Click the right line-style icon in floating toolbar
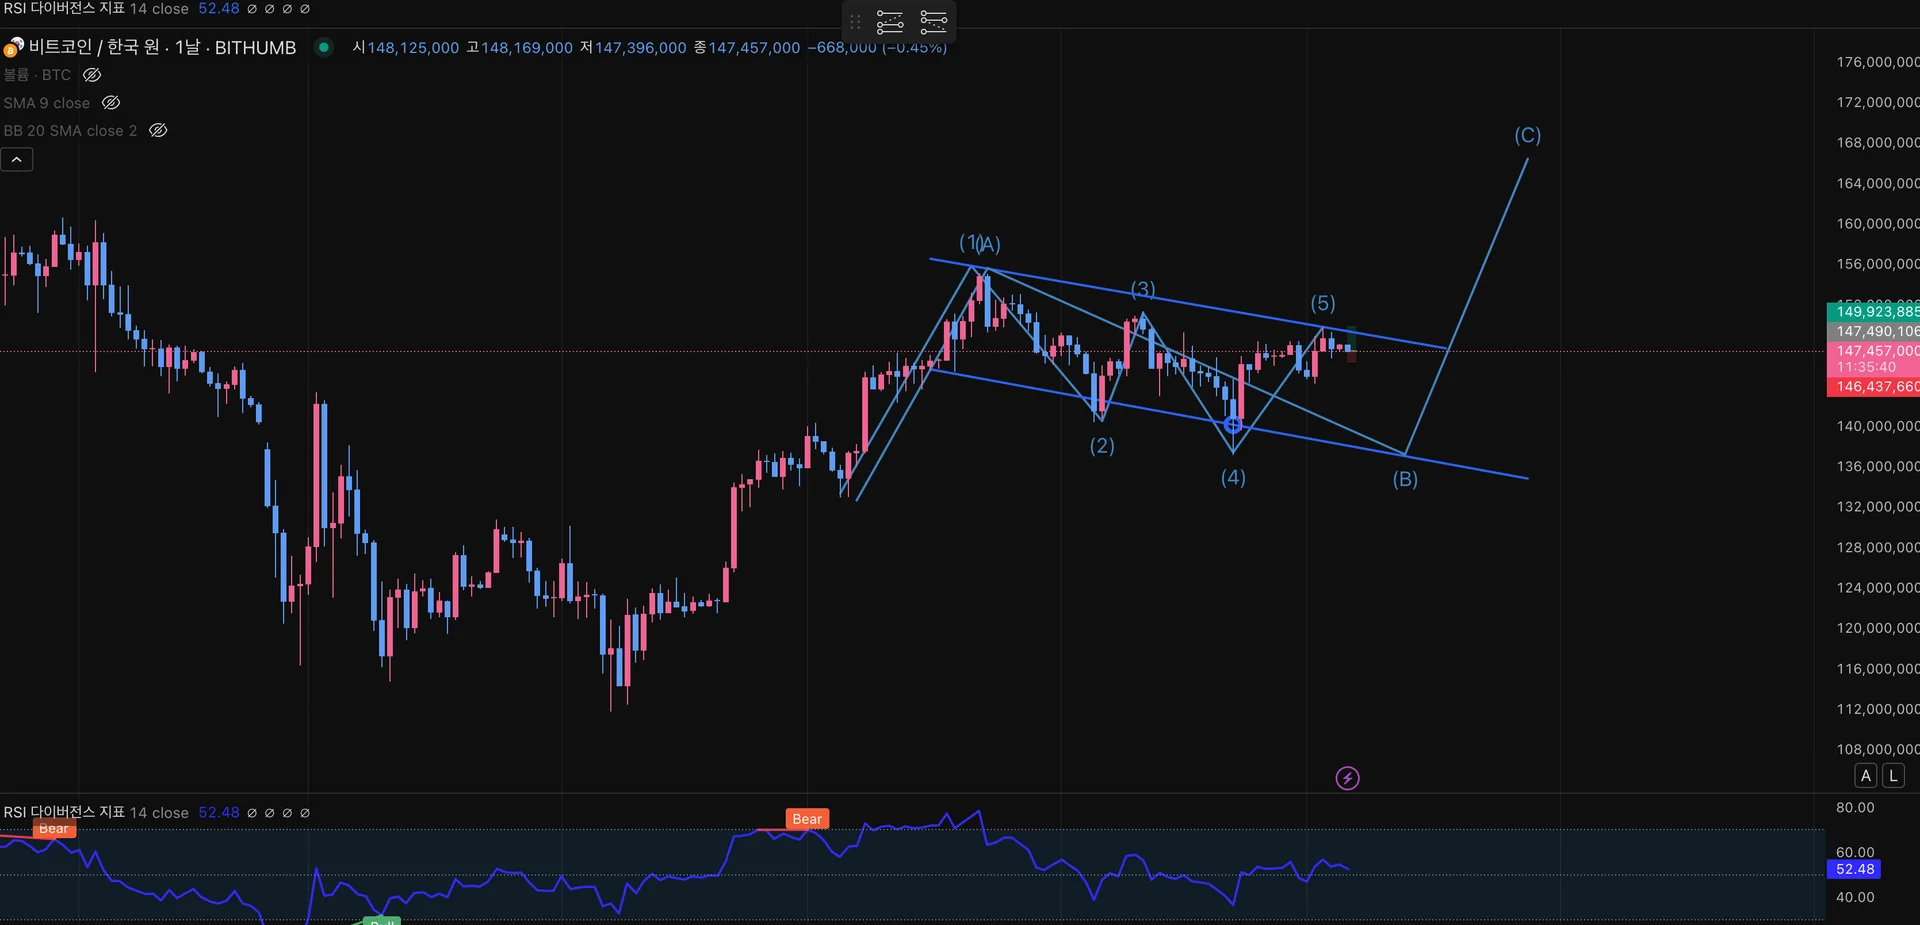This screenshot has height=925, width=1920. click(933, 22)
